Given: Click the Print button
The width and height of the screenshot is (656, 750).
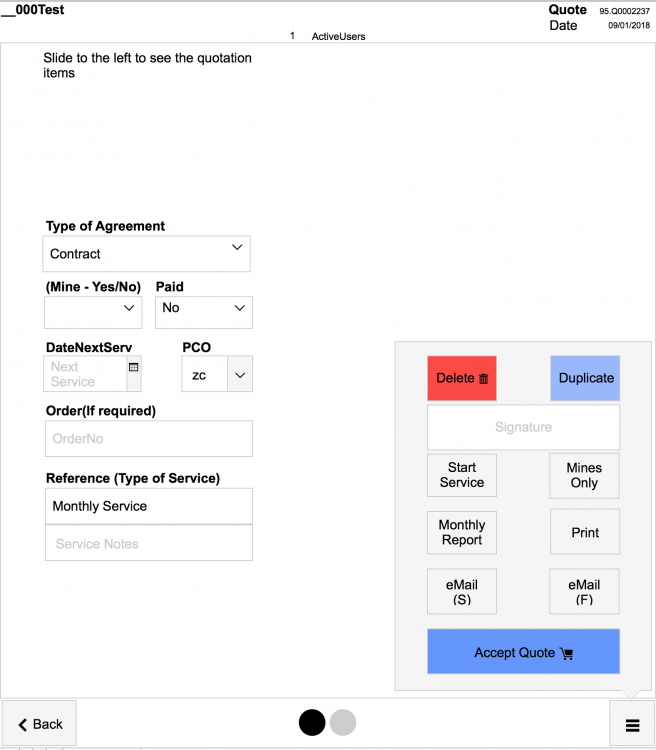Looking at the screenshot, I should pyautogui.click(x=584, y=532).
